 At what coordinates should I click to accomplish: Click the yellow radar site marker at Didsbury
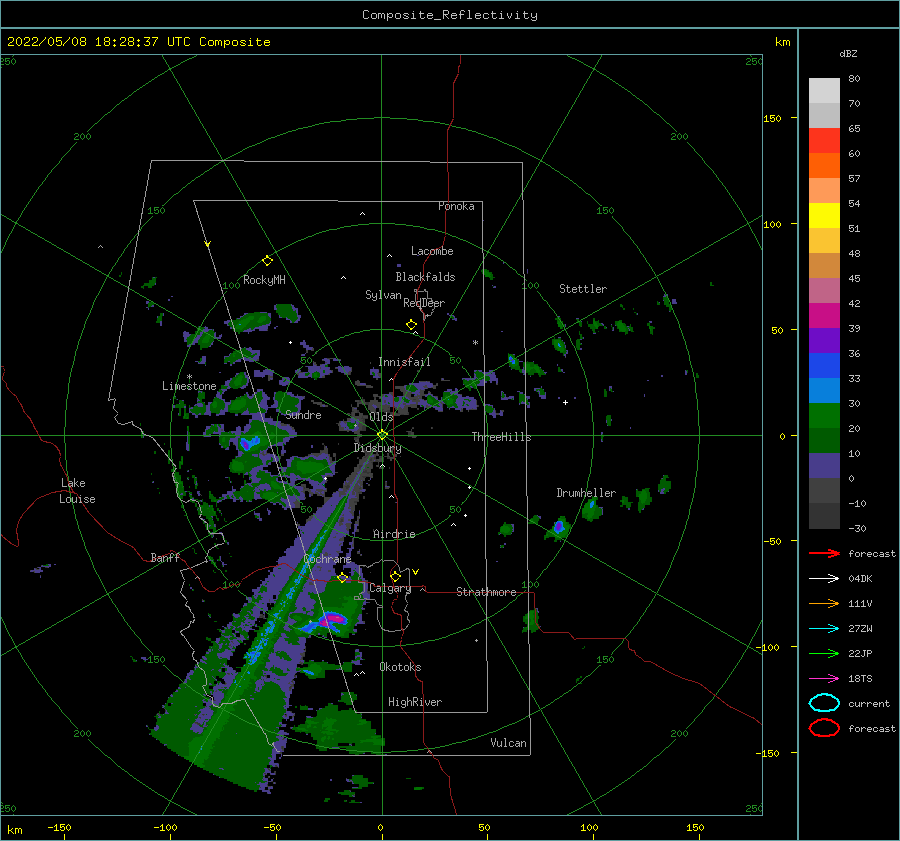[x=382, y=435]
